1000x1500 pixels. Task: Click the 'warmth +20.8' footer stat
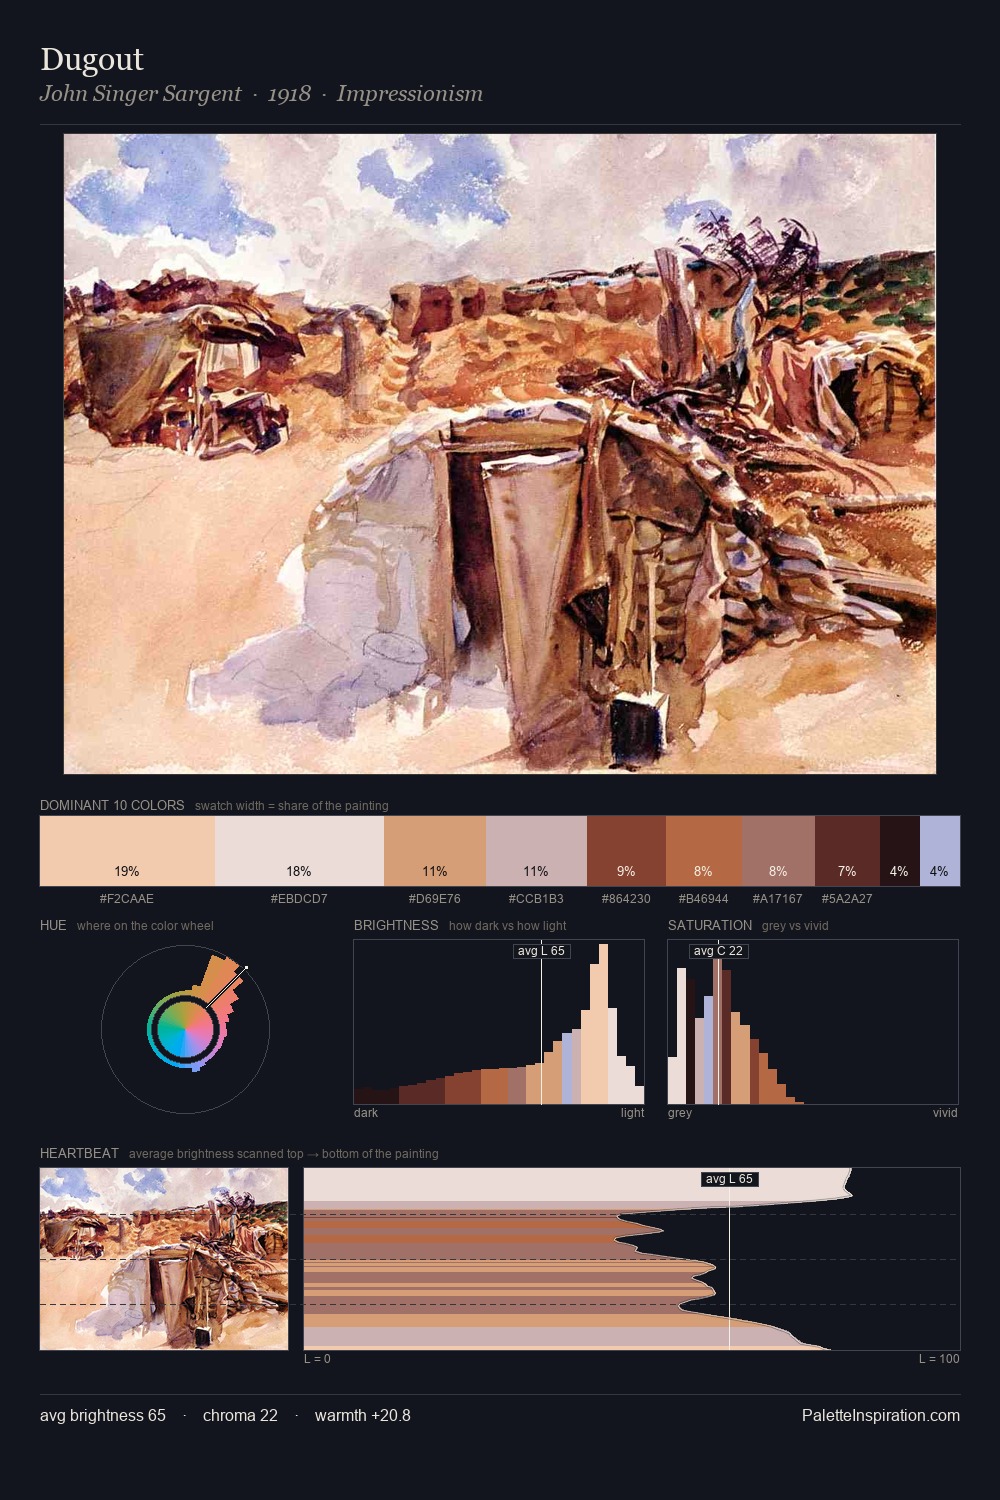pyautogui.click(x=363, y=1415)
